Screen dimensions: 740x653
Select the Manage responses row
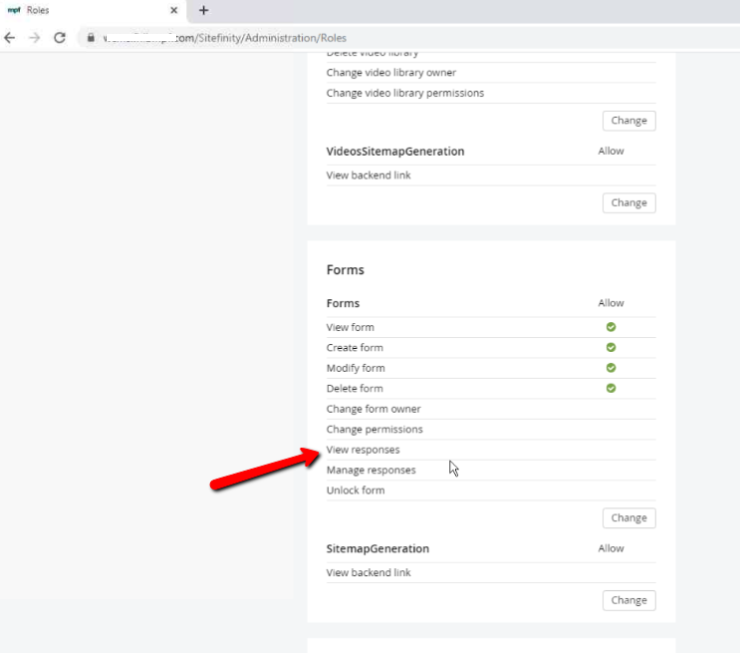tap(491, 470)
